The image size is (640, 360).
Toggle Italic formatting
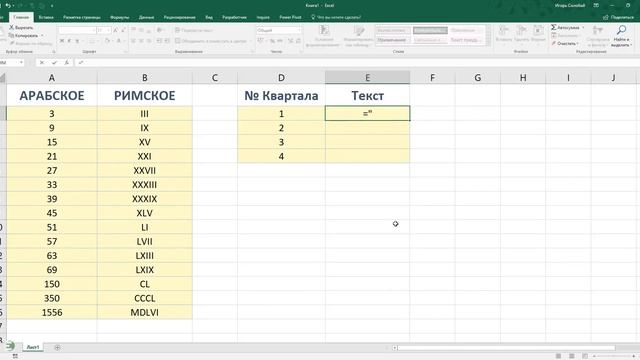click(x=69, y=41)
